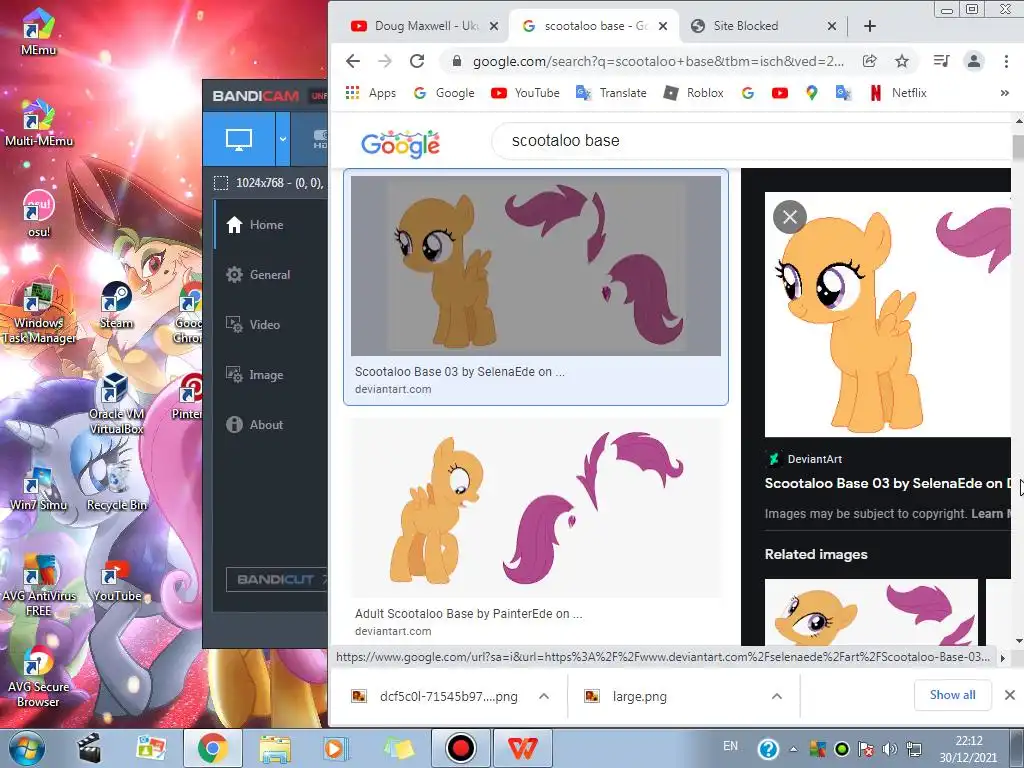The width and height of the screenshot is (1024, 768).
Task: Open the media control icon in Chrome toolbar
Action: coord(941,61)
